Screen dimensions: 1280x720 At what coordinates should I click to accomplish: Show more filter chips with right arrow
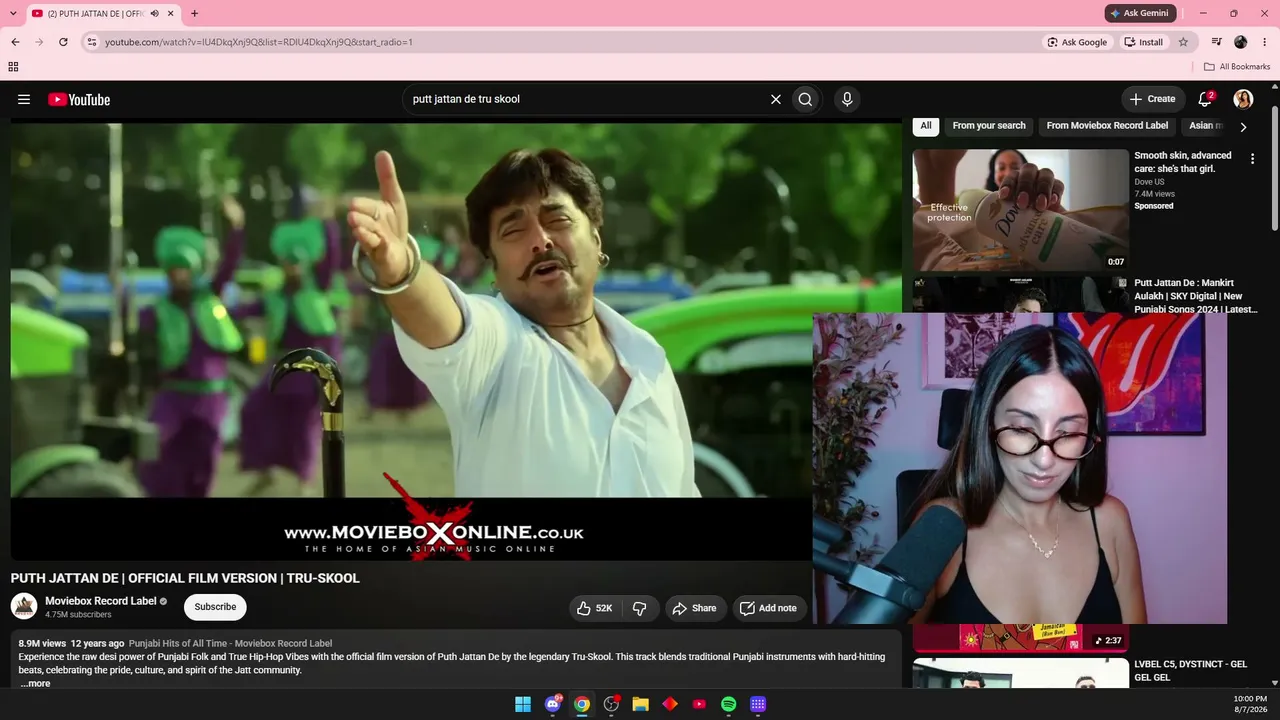(x=1243, y=127)
